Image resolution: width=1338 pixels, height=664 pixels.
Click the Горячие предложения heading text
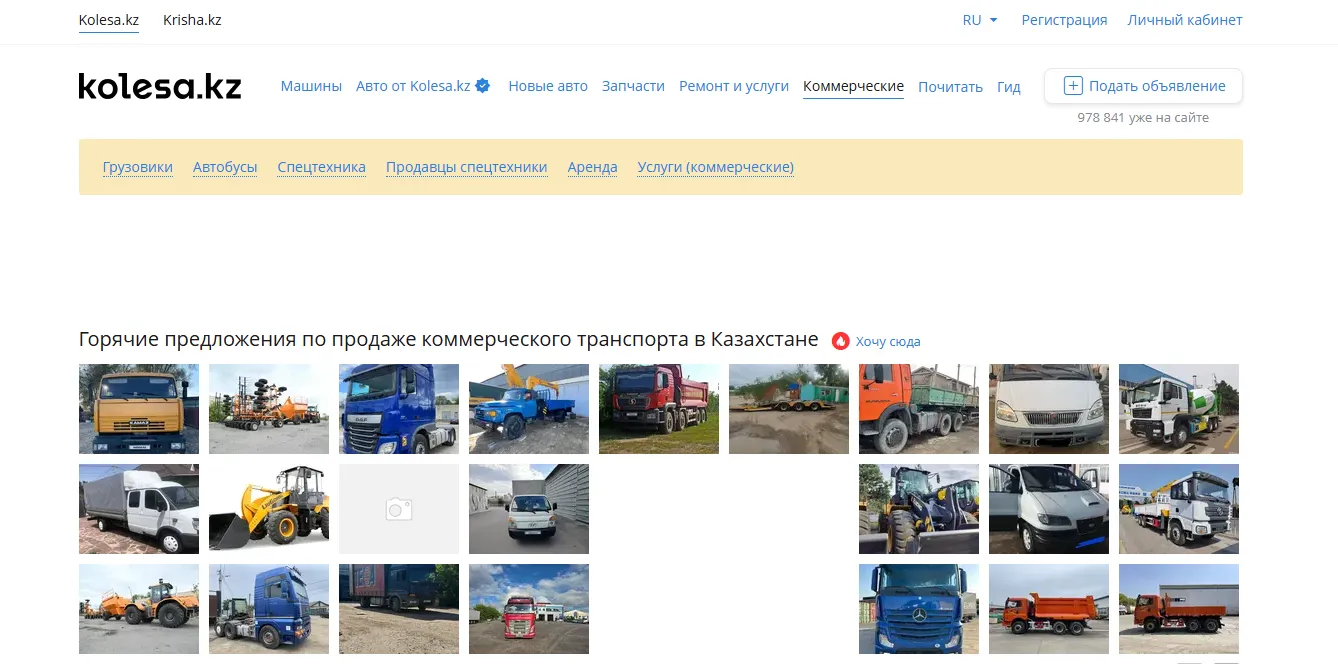(449, 340)
